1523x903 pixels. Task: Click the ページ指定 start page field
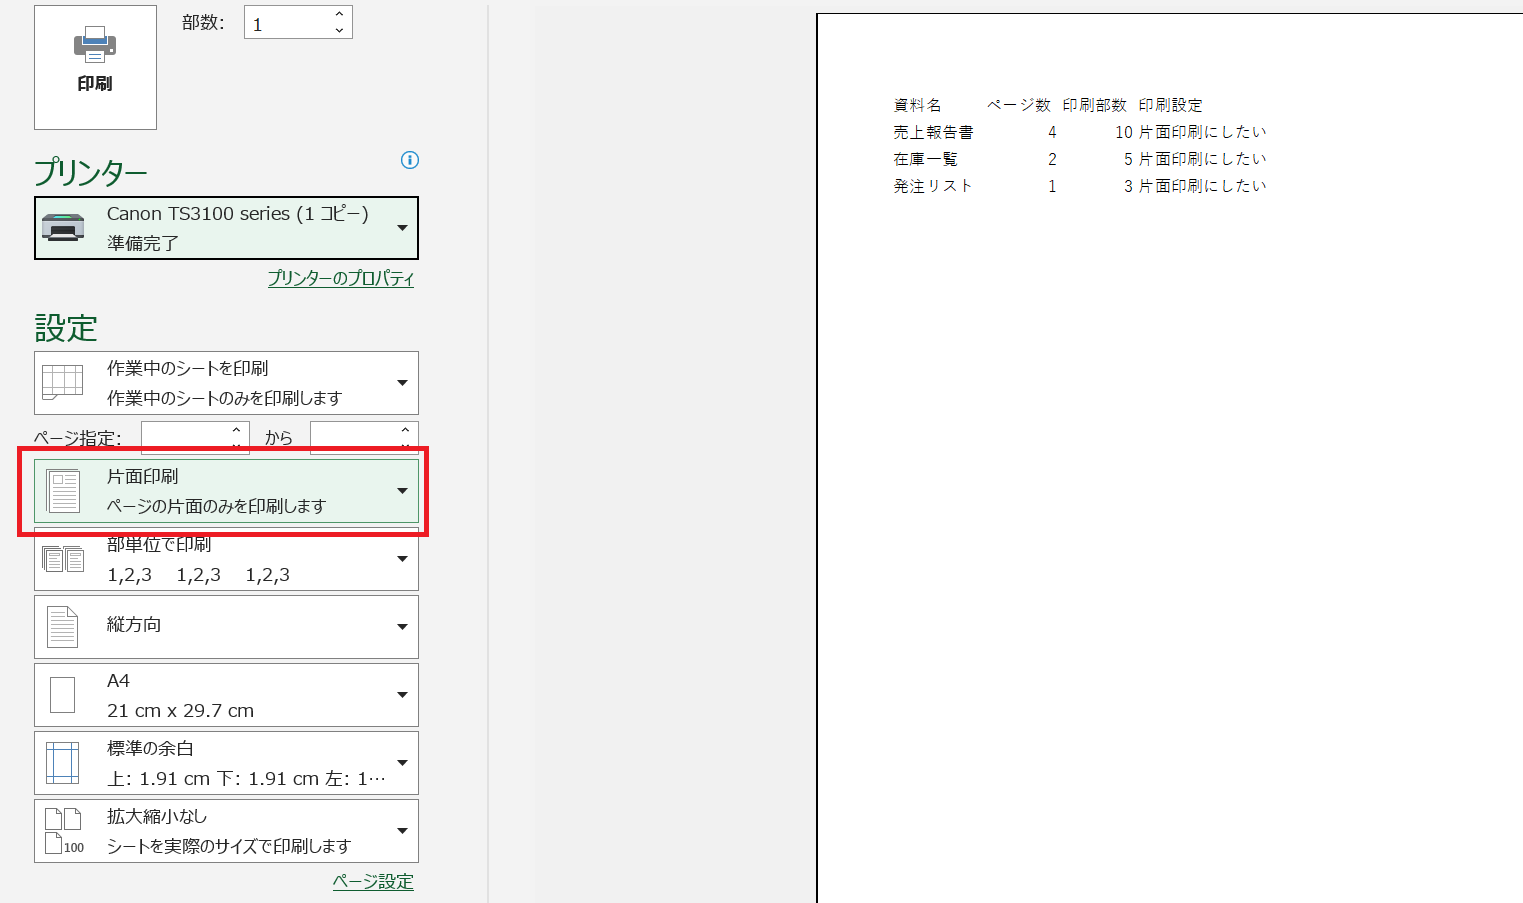[x=185, y=438]
